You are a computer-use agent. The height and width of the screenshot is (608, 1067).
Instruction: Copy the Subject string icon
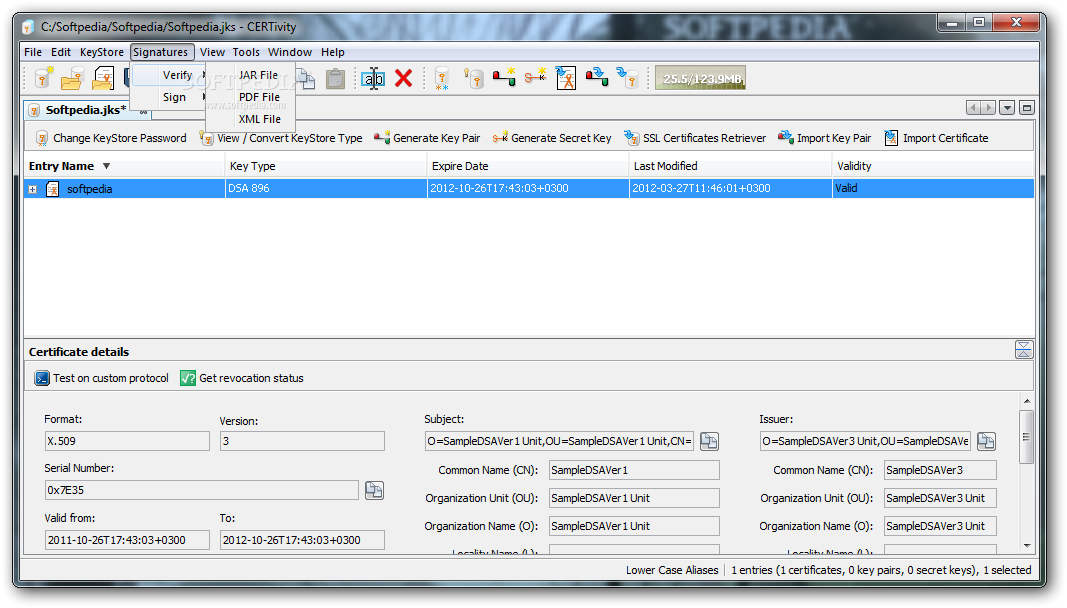point(709,441)
